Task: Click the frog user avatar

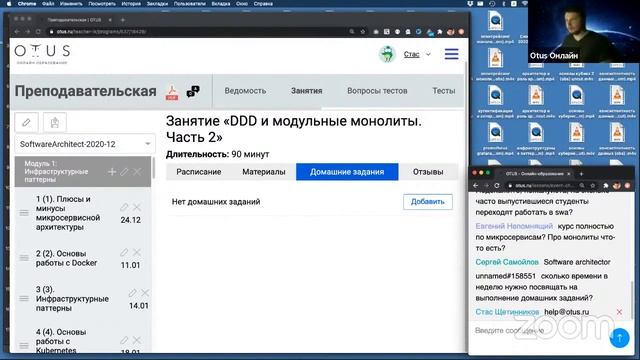Action: (387, 54)
